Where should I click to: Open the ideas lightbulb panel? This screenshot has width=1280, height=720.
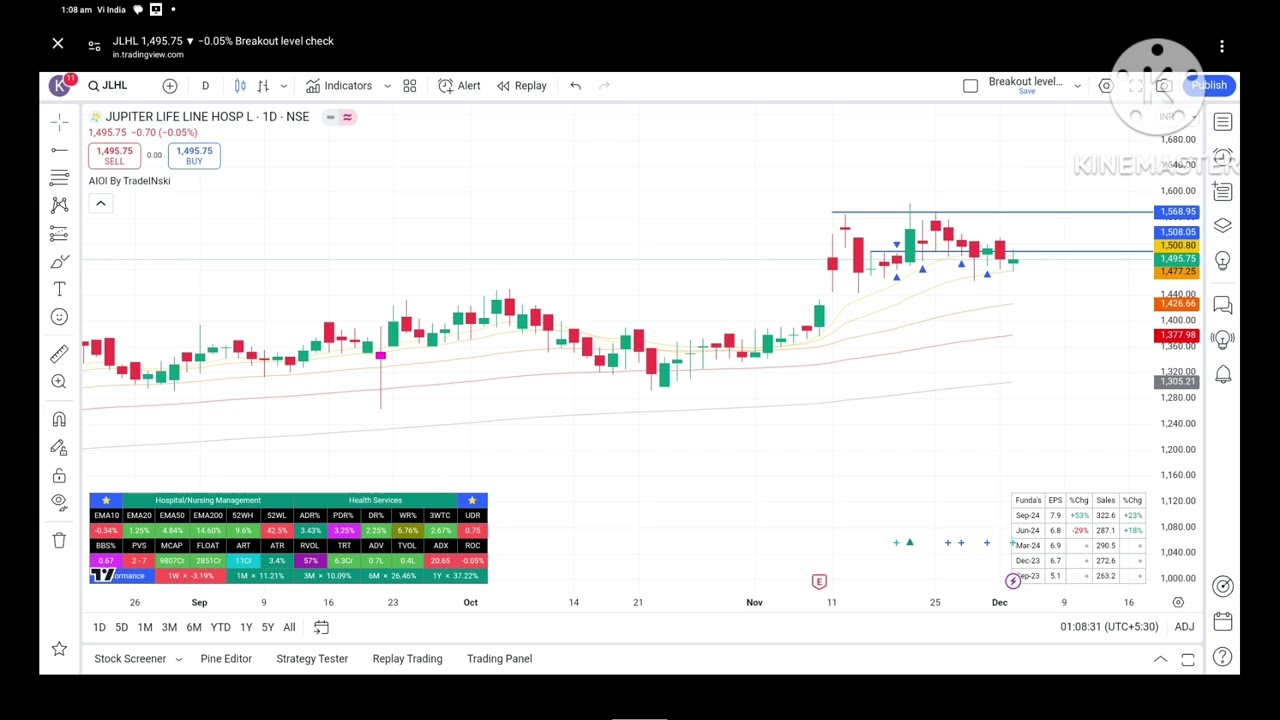pyautogui.click(x=1223, y=261)
